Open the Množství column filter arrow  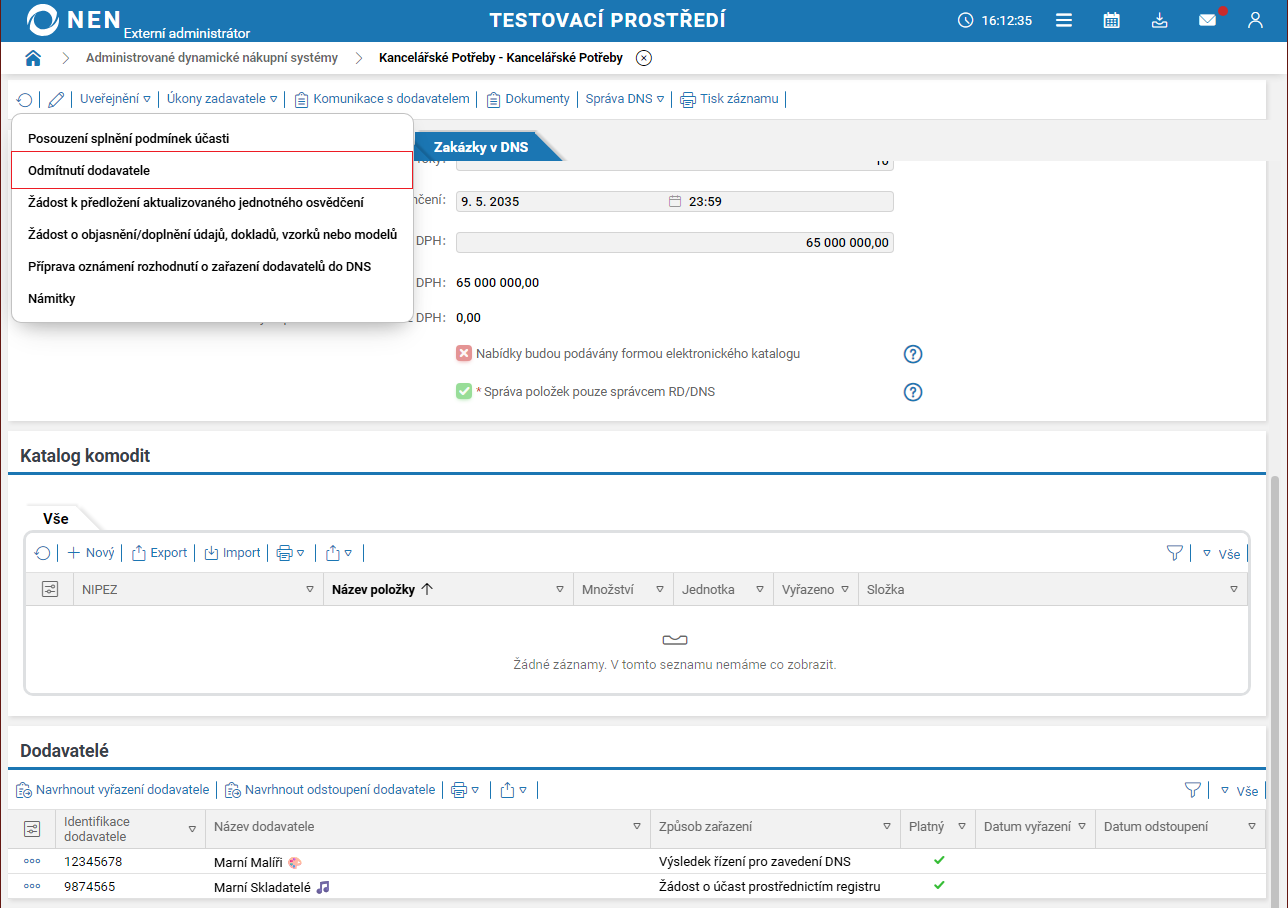point(660,590)
